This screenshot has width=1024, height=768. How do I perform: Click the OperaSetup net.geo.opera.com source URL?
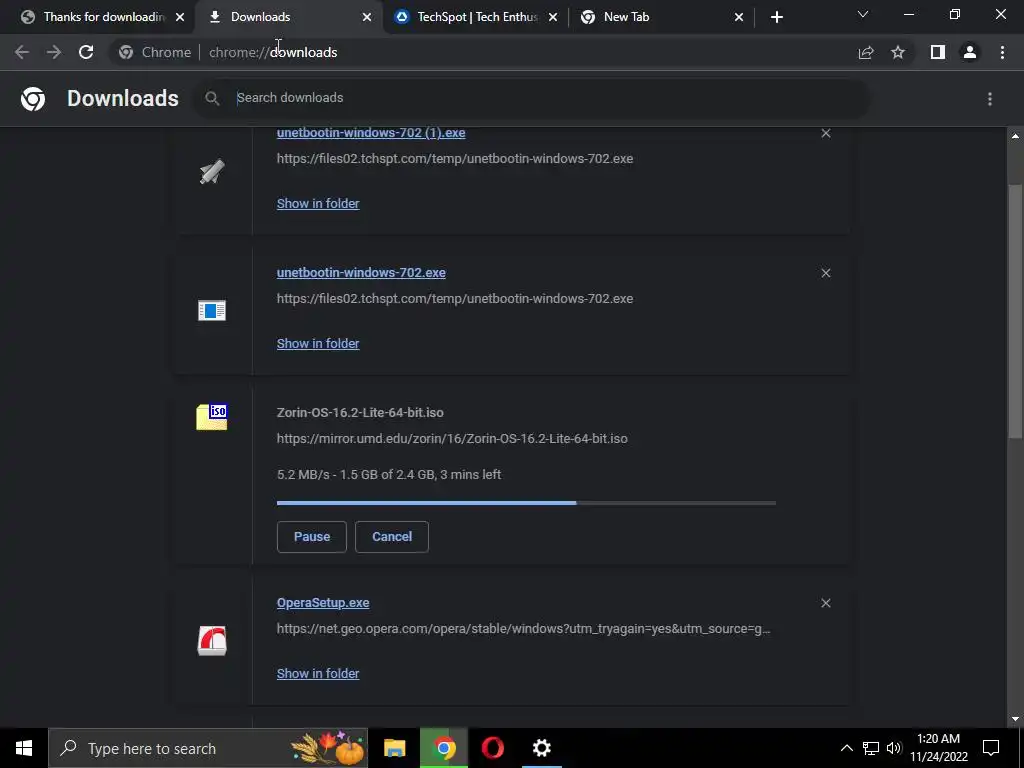[523, 629]
